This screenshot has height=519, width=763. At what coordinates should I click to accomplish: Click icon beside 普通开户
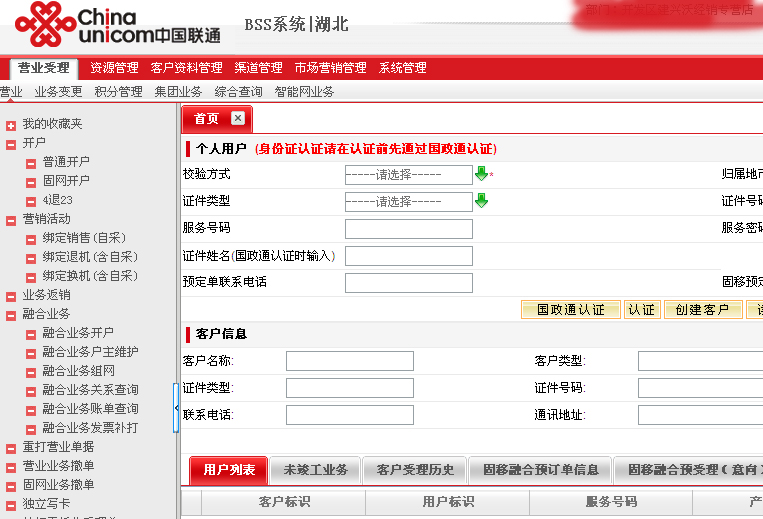click(x=31, y=163)
